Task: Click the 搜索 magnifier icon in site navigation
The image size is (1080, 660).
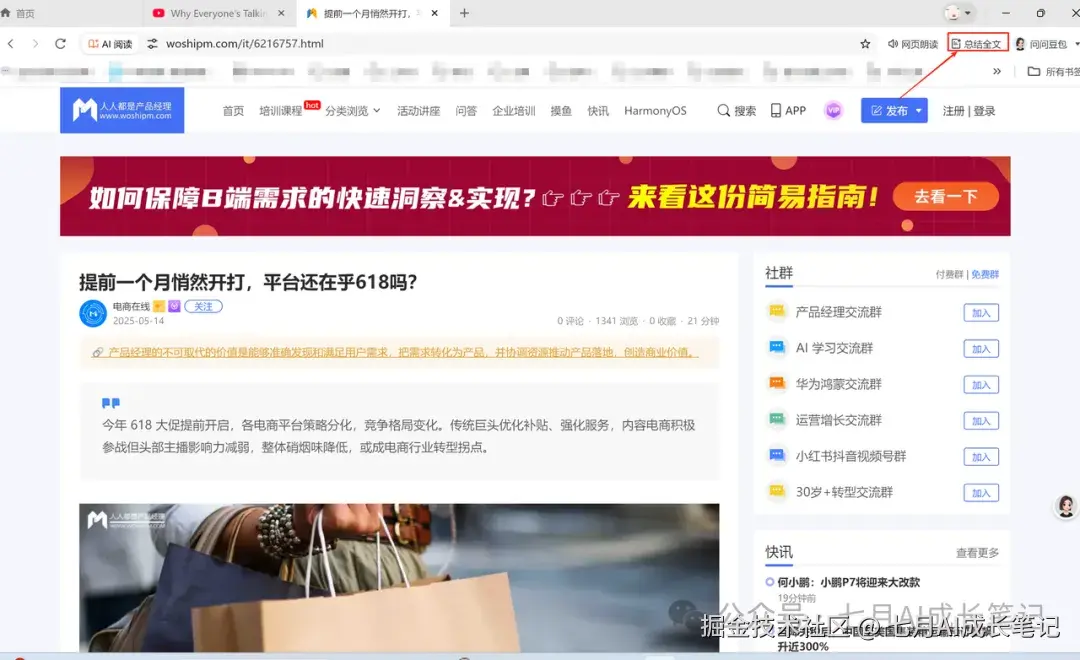Action: pos(723,110)
